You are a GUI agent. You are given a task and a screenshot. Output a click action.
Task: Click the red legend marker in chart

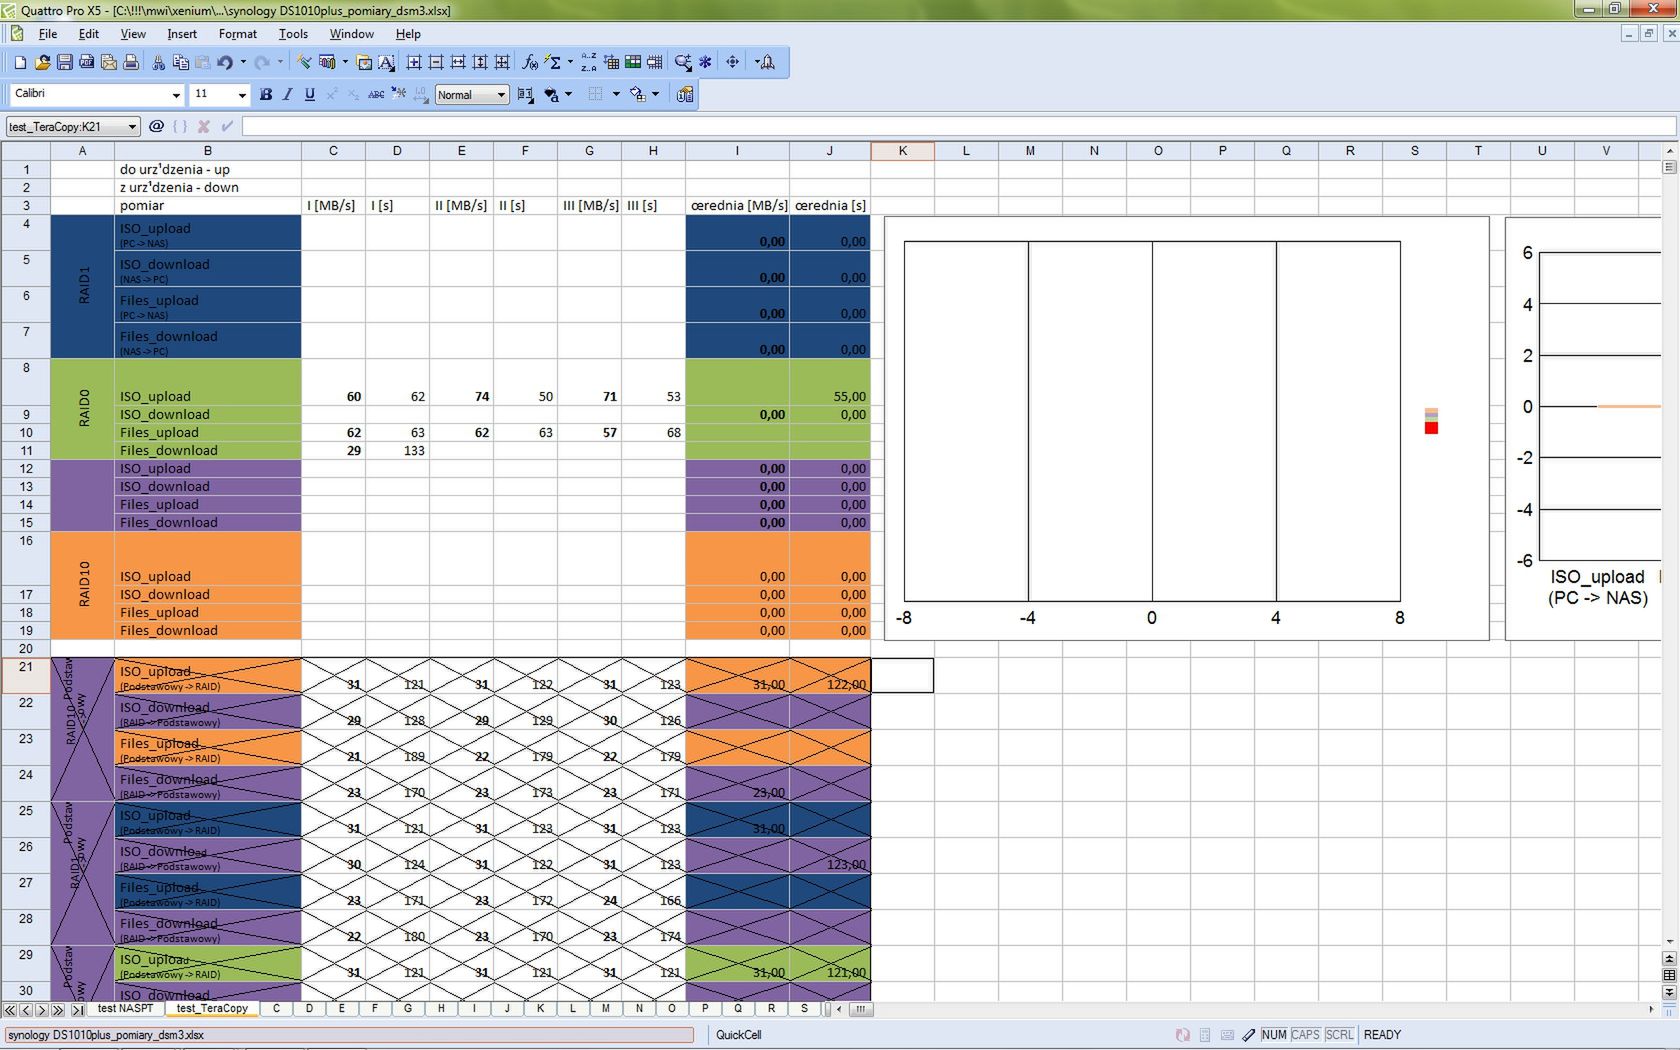click(x=1431, y=428)
